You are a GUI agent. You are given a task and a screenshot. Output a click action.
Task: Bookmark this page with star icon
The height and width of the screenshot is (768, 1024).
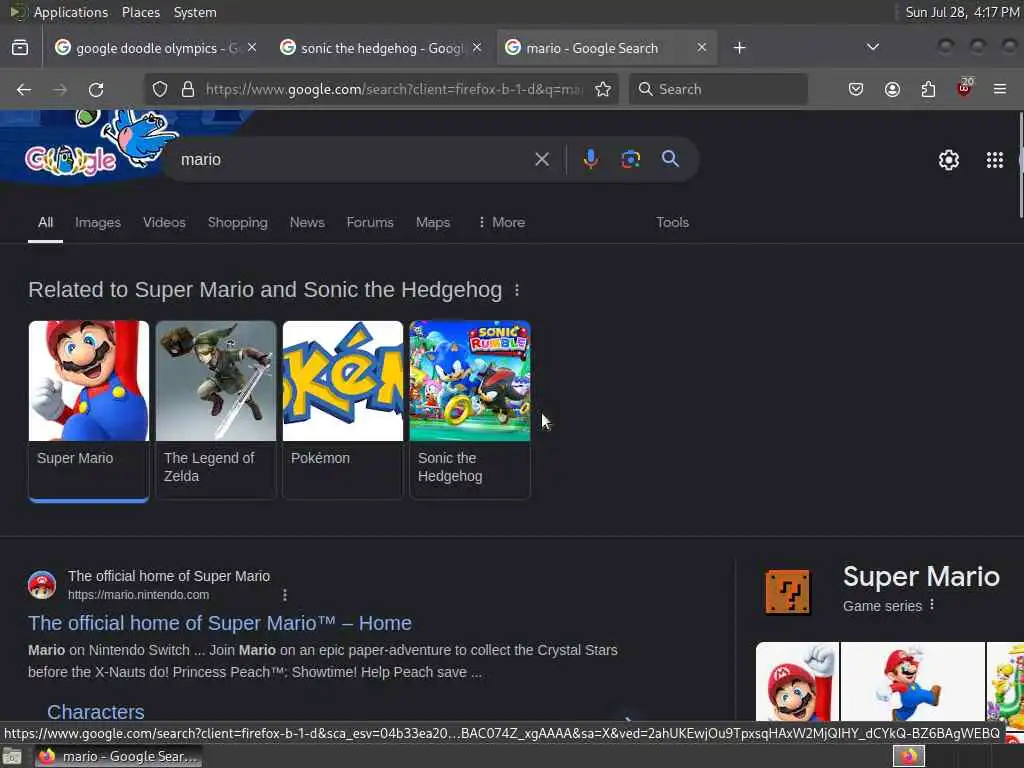tap(603, 89)
